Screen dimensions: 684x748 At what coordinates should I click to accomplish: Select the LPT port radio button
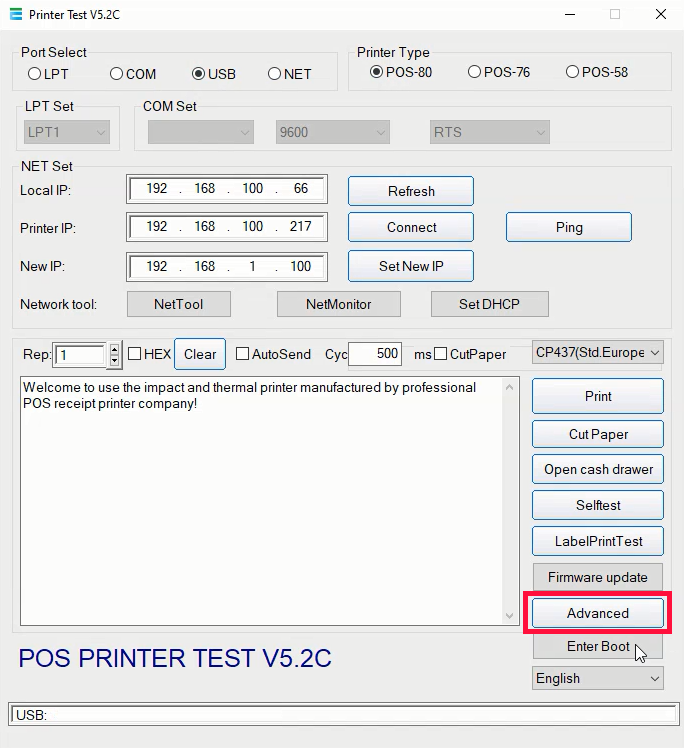click(35, 74)
